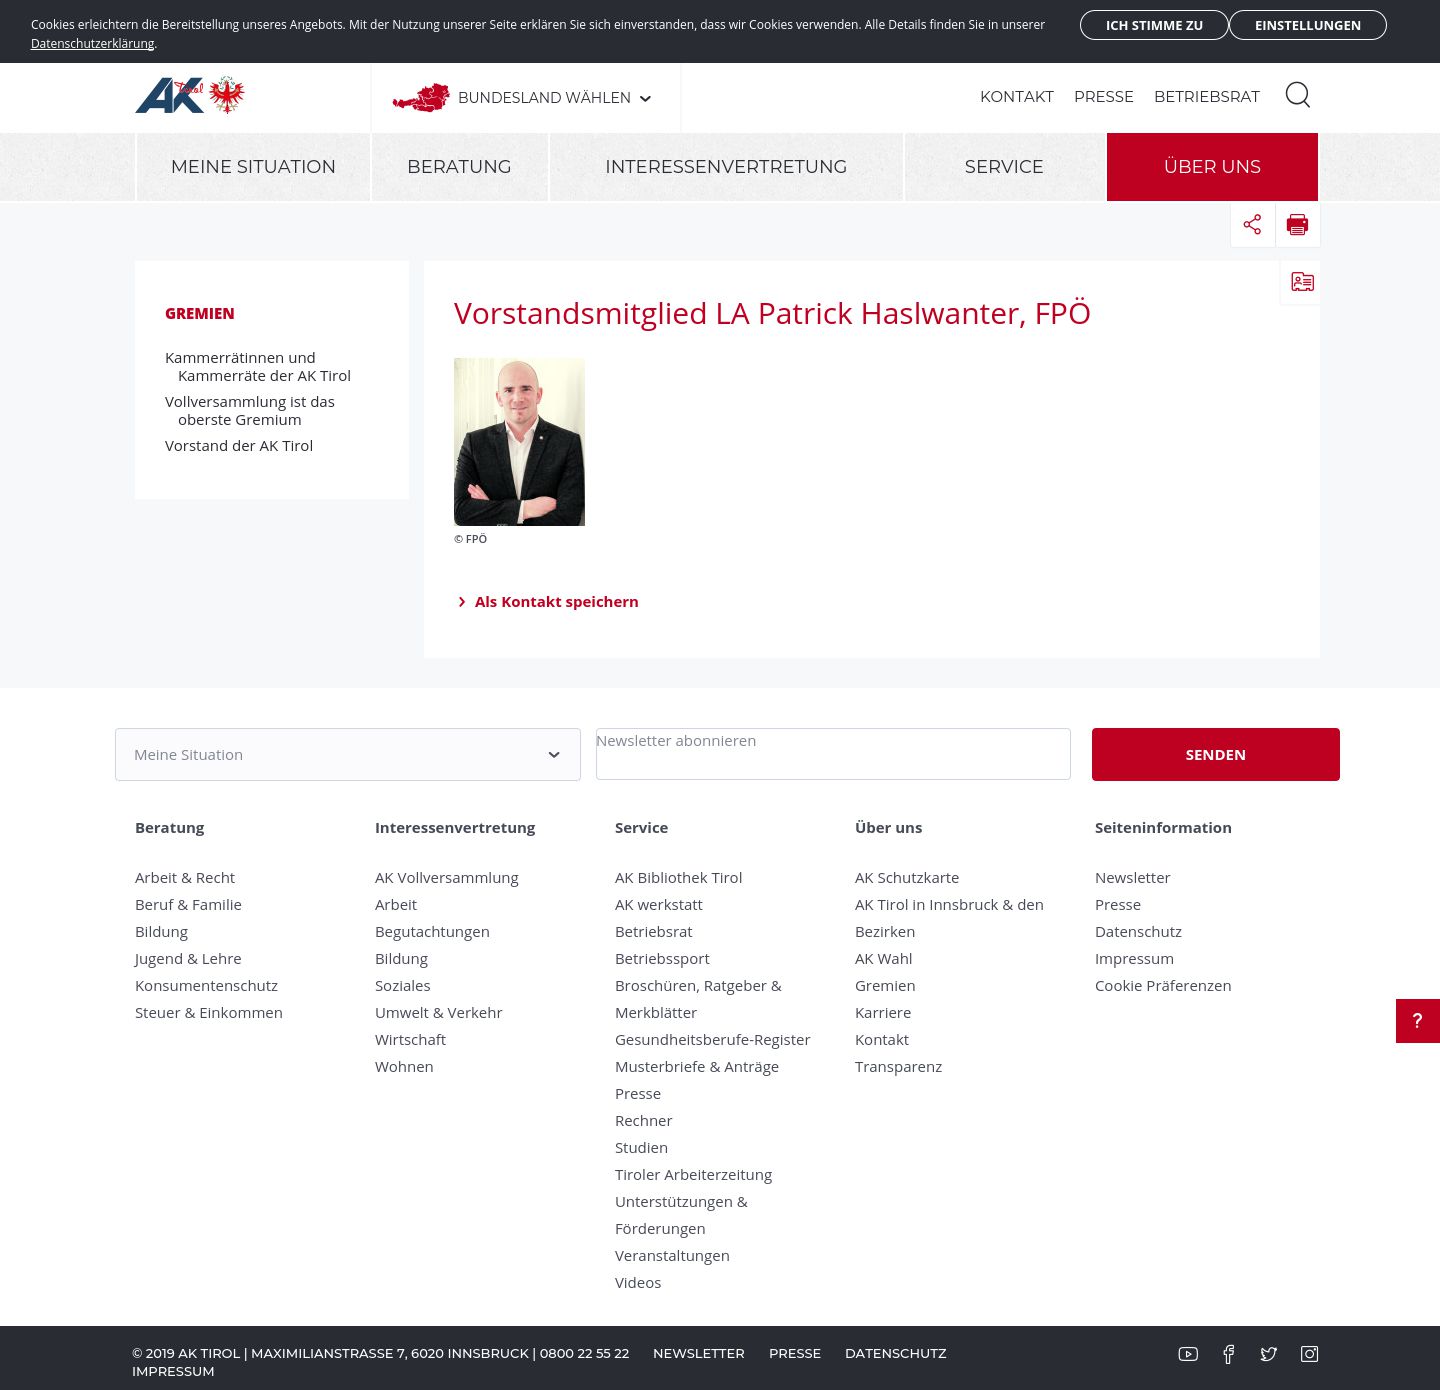
Task: Open Jugend & Lehre footer link
Action: (x=188, y=958)
